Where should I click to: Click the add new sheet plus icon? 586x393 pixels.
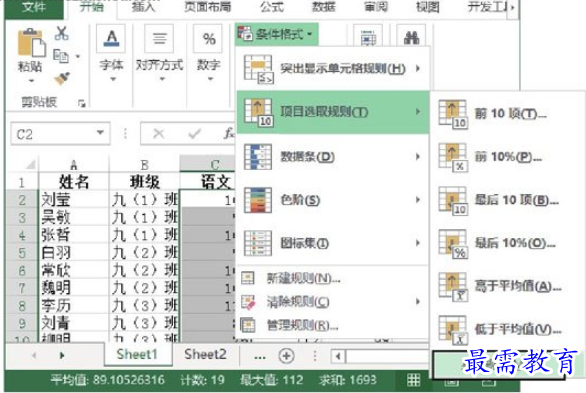tap(286, 356)
